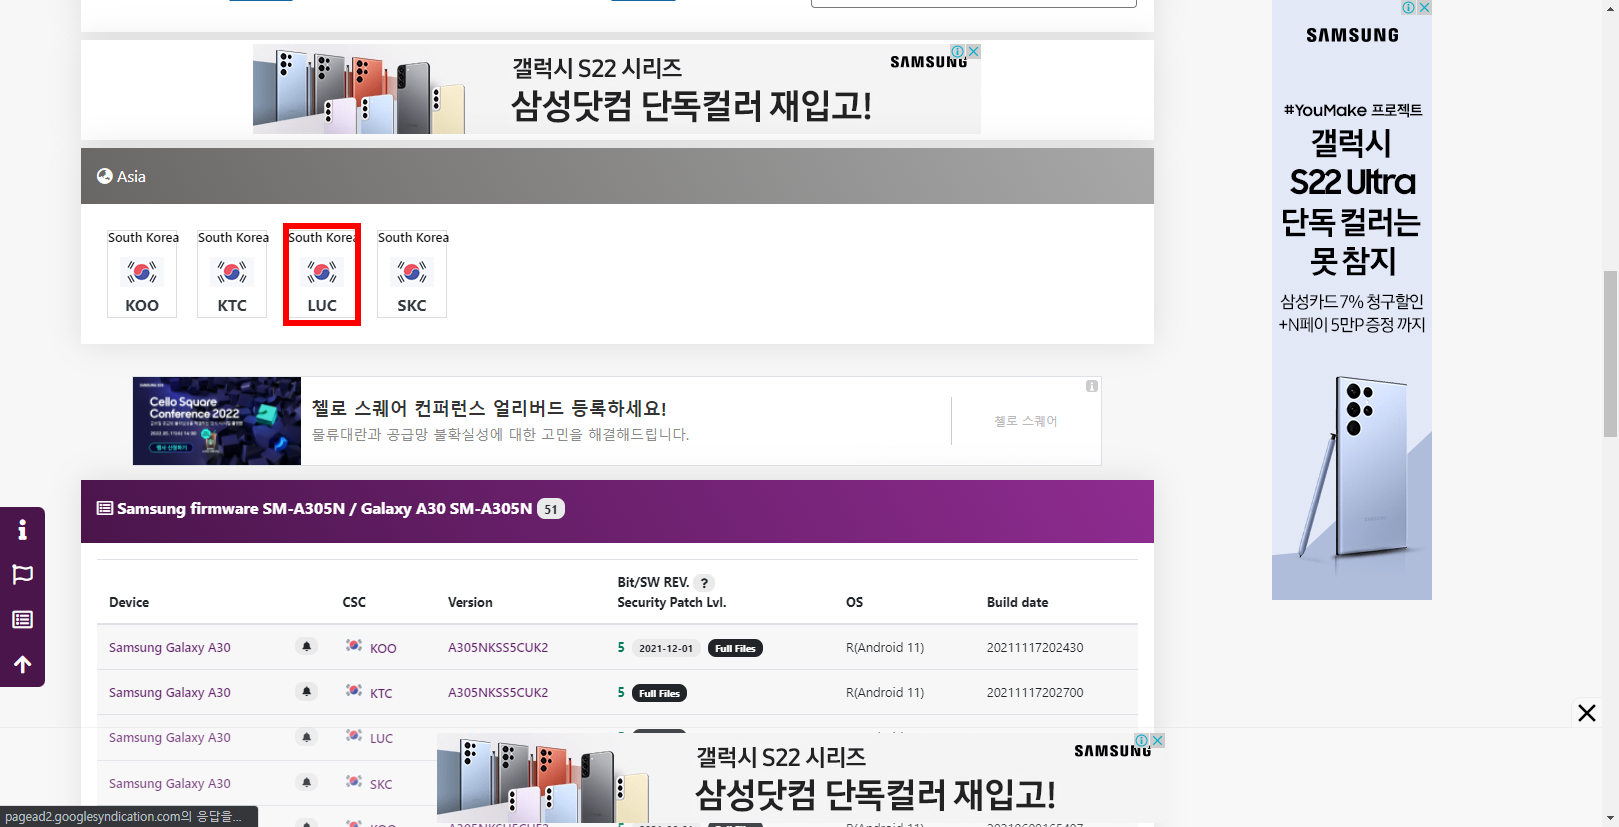Click the Version column header
Viewport: 1619px width, 827px height.
click(470, 602)
